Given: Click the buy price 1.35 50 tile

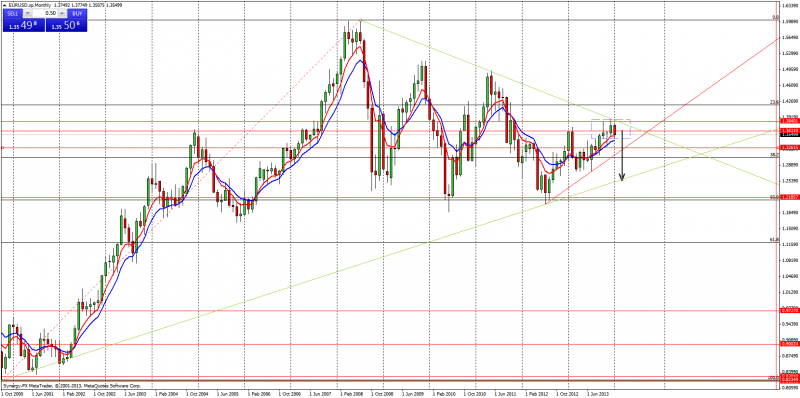Looking at the screenshot, I should (66, 24).
